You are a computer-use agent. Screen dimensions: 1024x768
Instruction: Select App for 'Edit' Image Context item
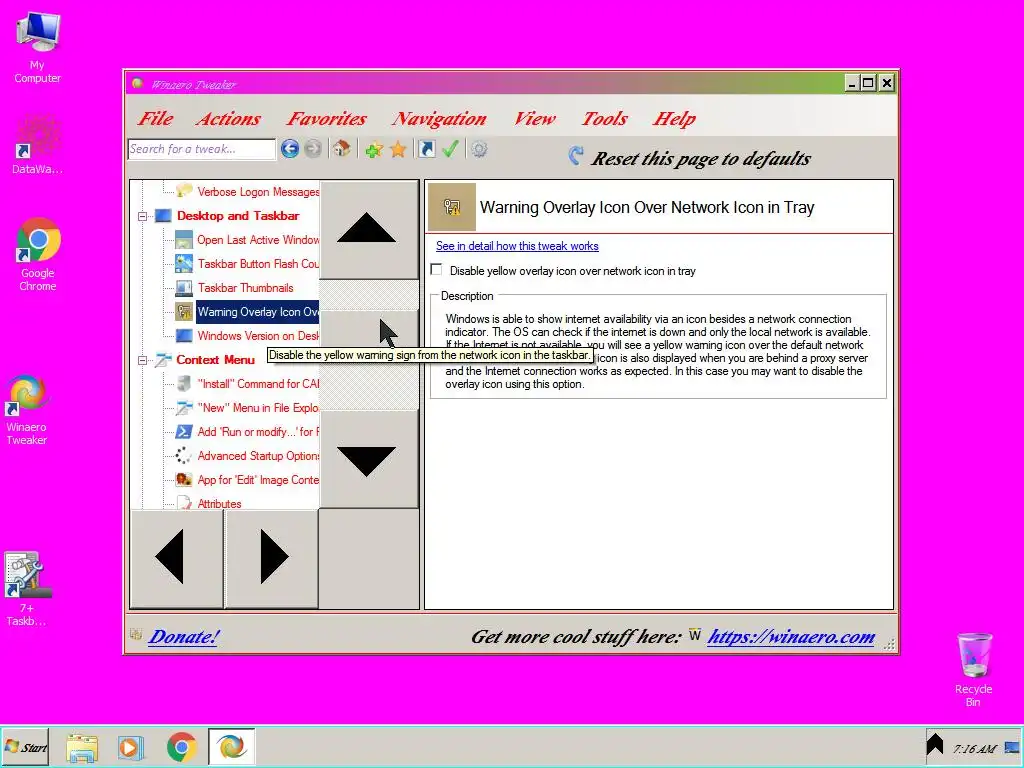coord(258,480)
